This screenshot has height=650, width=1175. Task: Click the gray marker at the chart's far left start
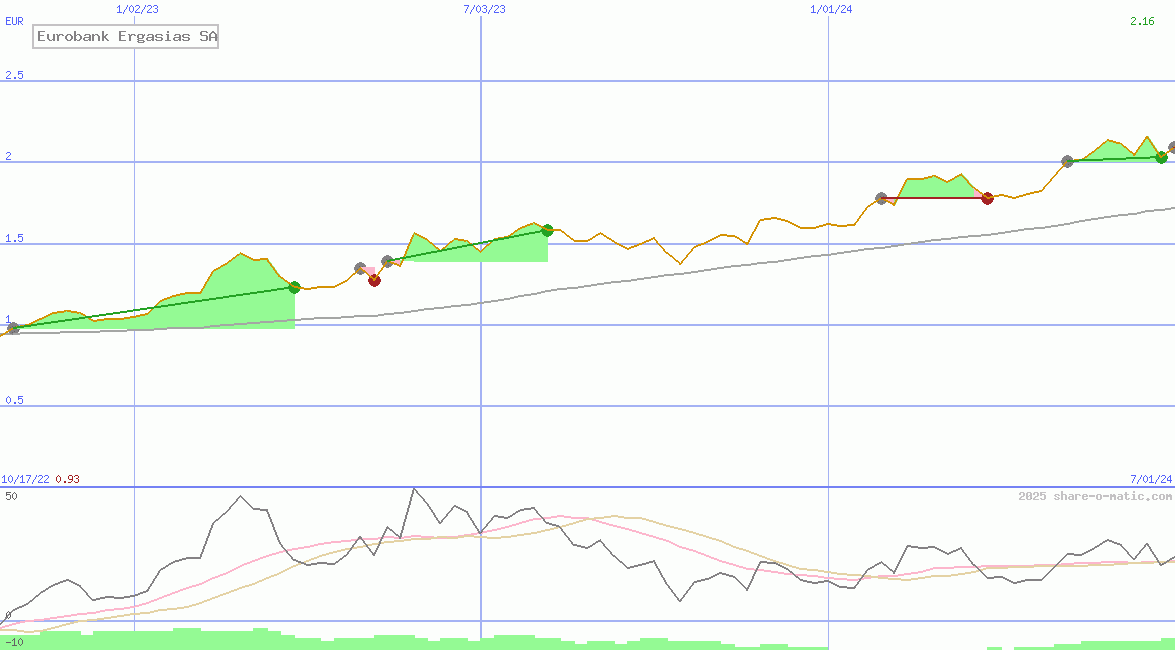[x=13, y=328]
